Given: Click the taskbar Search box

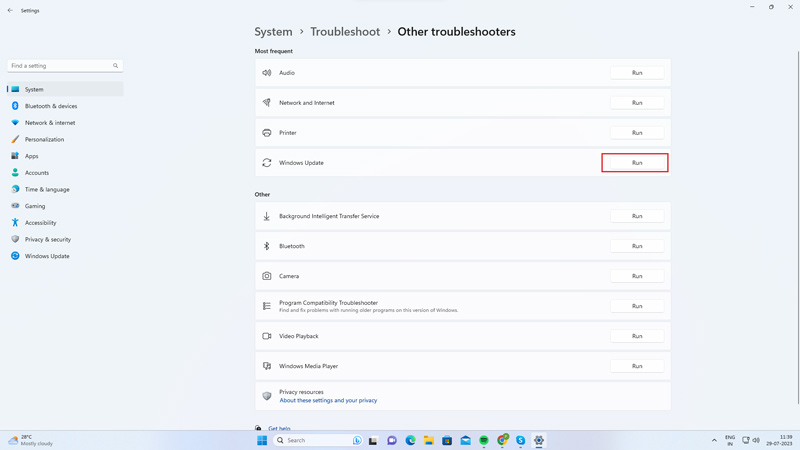Looking at the screenshot, I should click(x=318, y=440).
